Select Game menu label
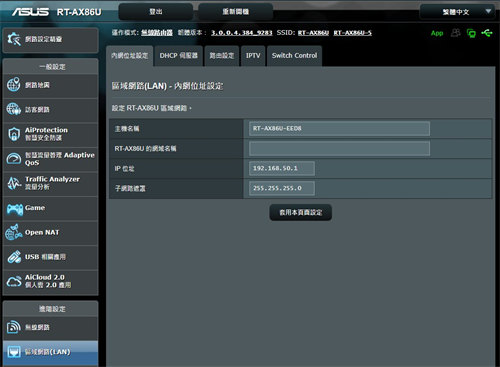Image resolution: width=500 pixels, height=367 pixels. [35, 208]
